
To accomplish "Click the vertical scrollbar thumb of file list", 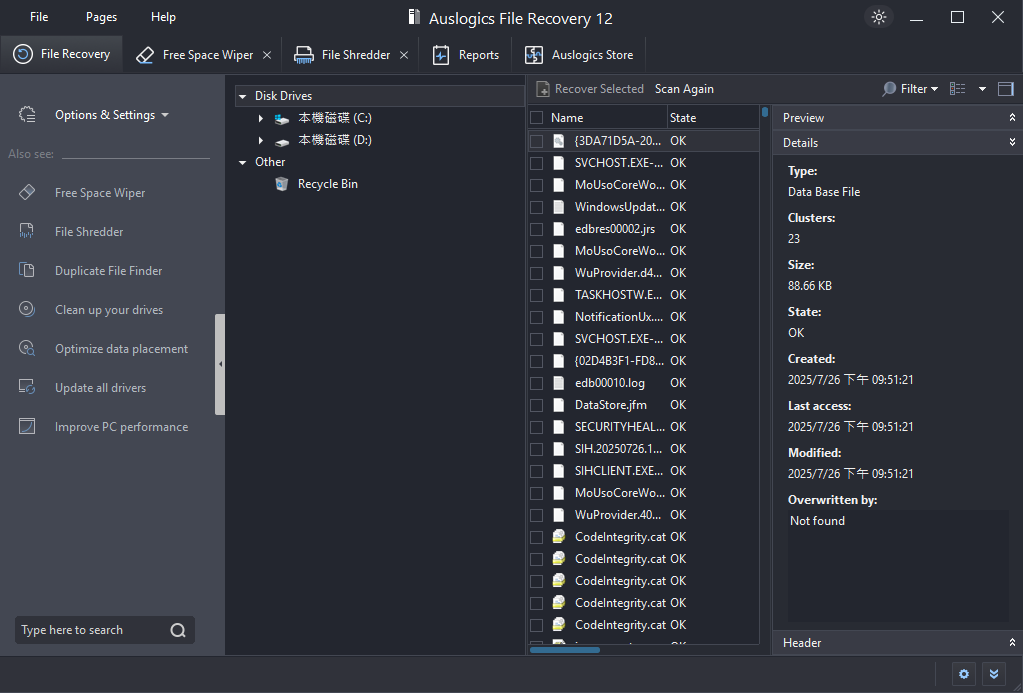I will click(x=765, y=112).
